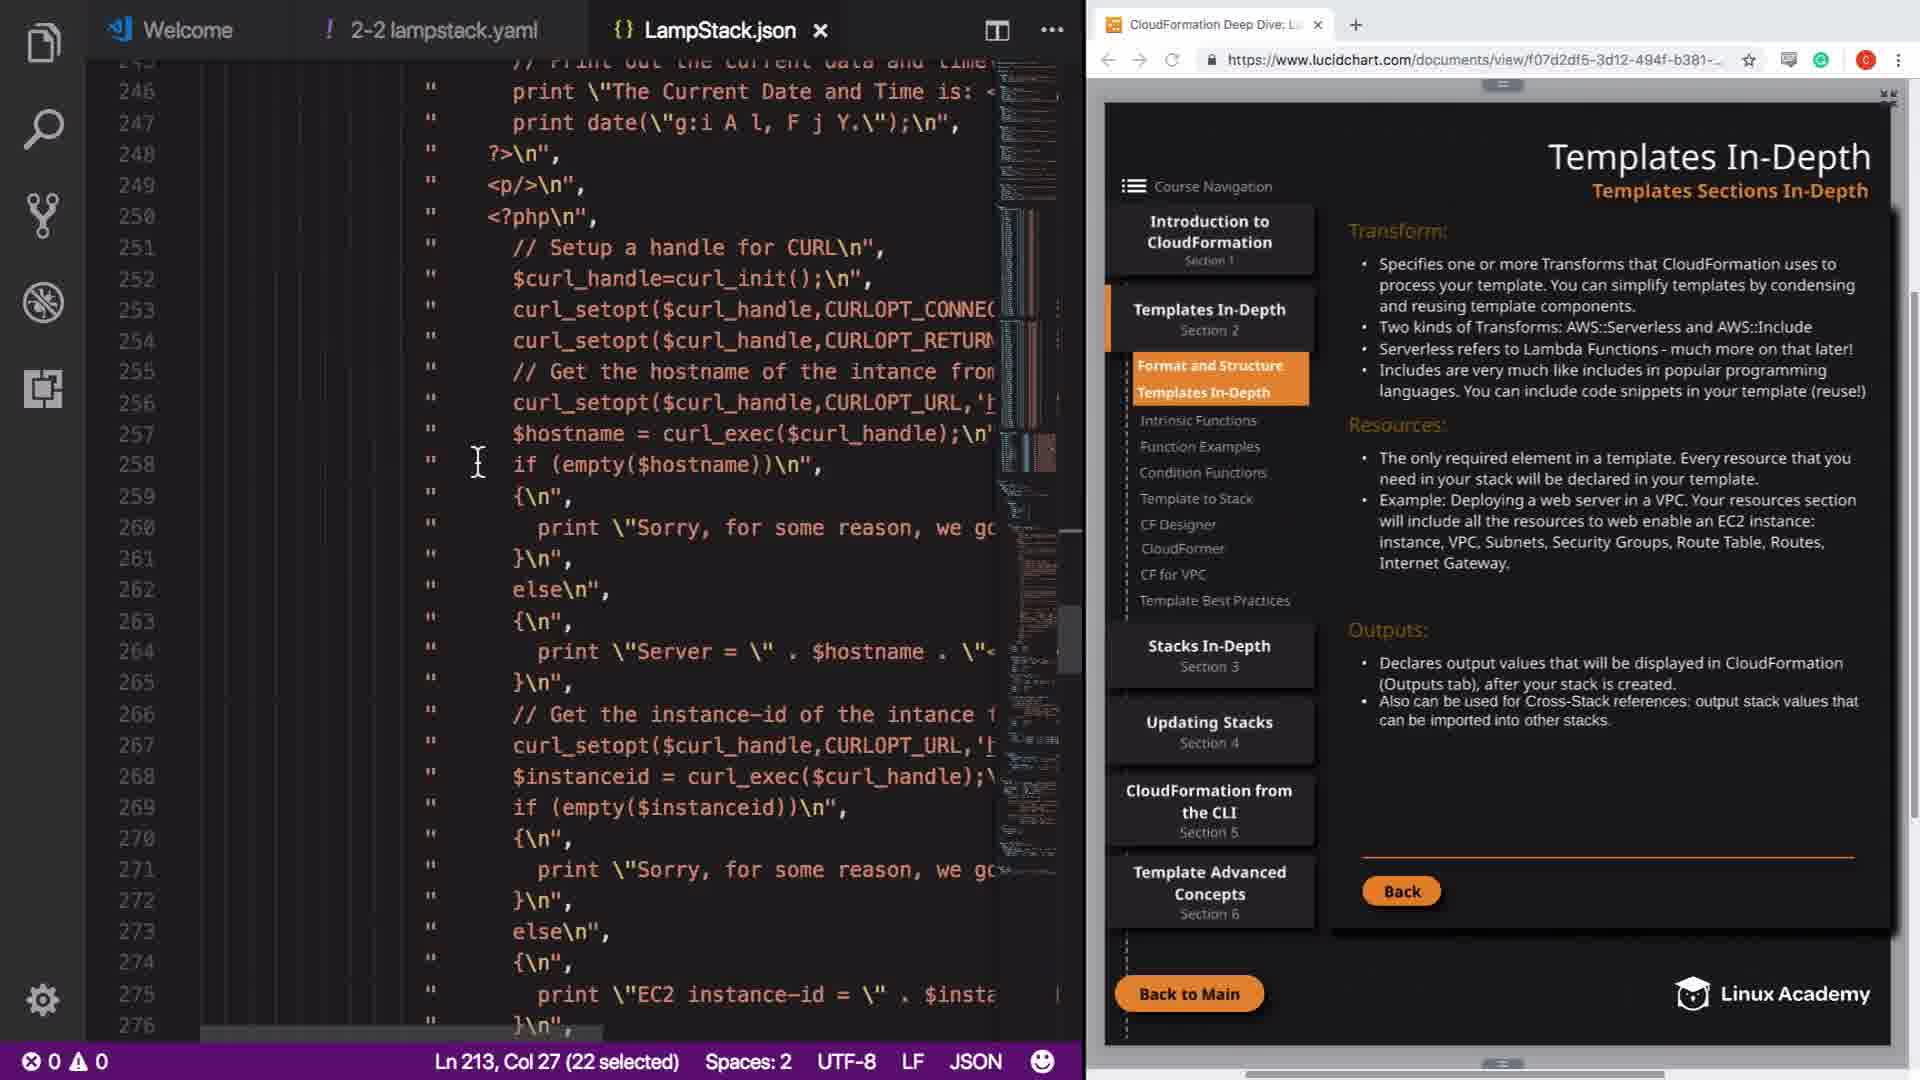The width and height of the screenshot is (1920, 1080).
Task: Click the orange Back button
Action: point(1401,891)
